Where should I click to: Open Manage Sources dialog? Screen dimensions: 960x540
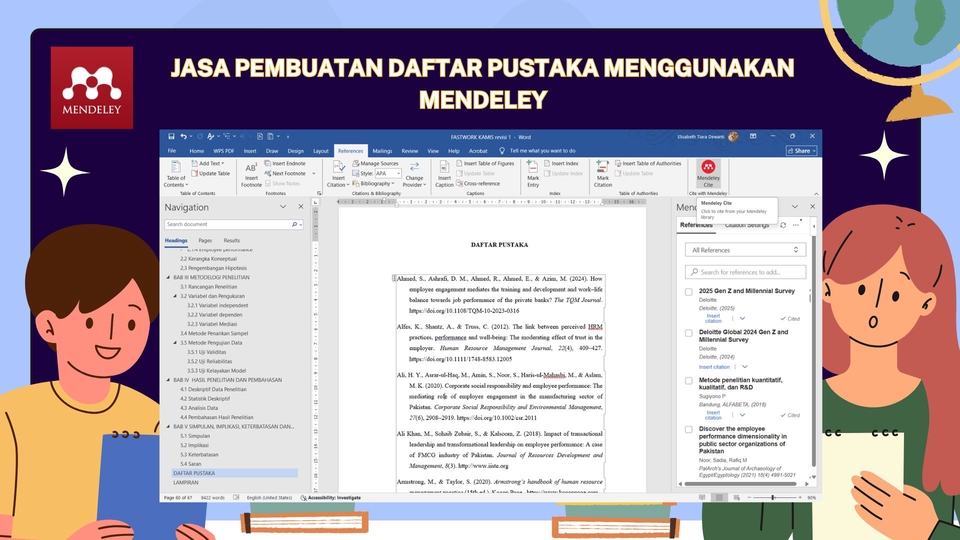click(x=375, y=163)
